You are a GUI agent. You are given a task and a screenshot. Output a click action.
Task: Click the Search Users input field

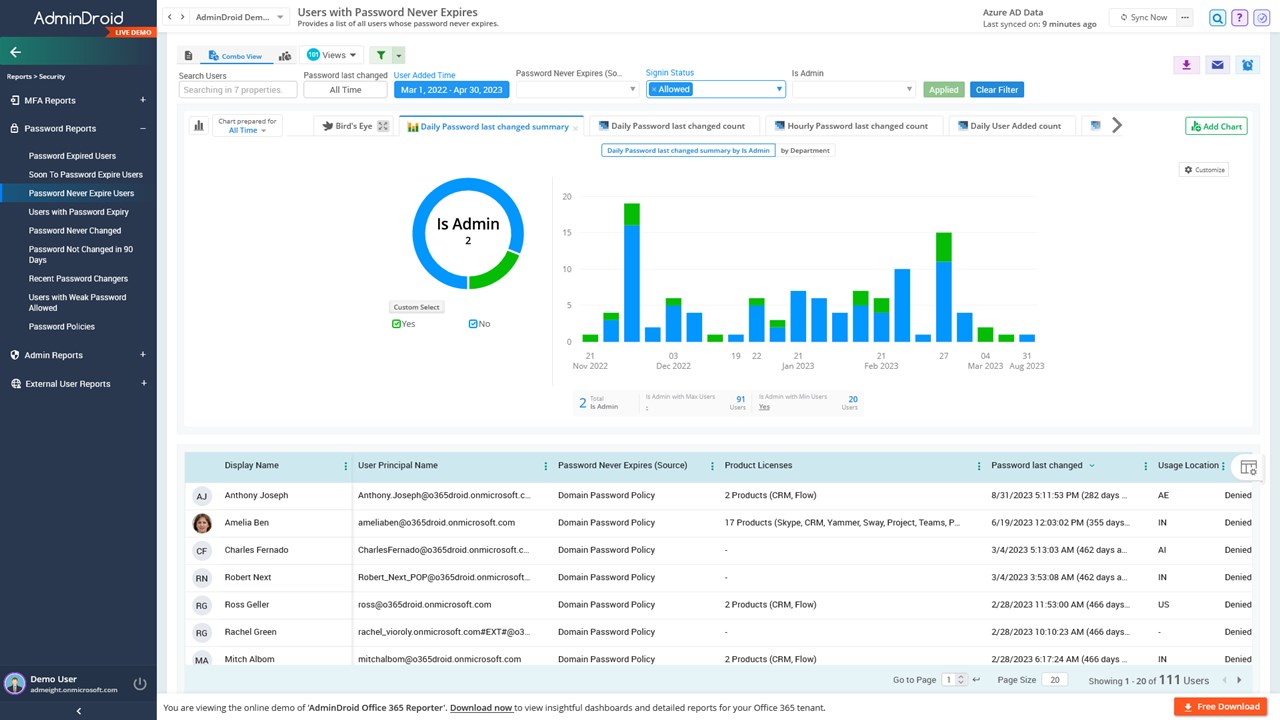pyautogui.click(x=238, y=90)
